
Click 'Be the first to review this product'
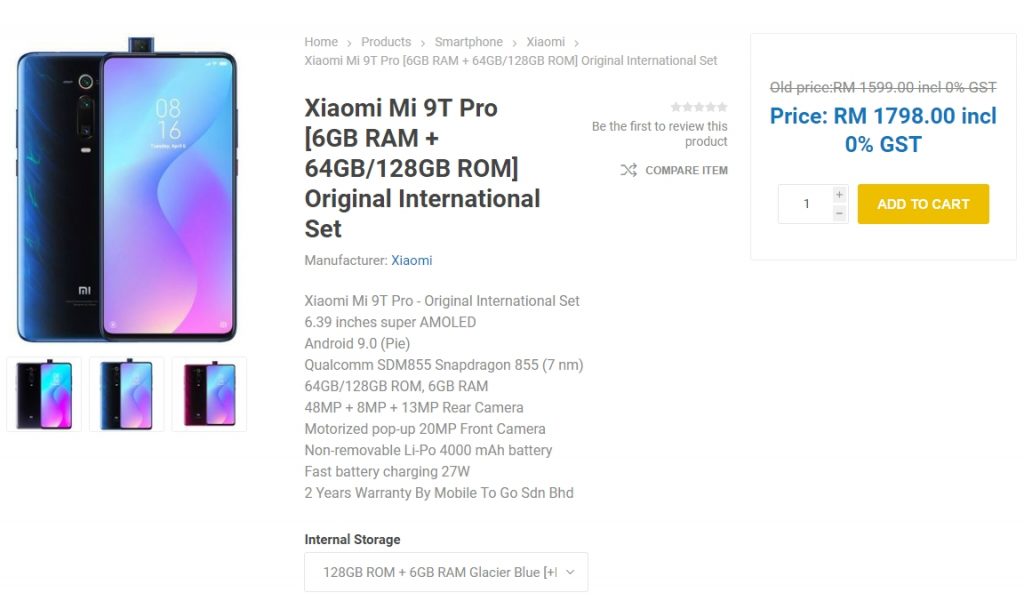click(660, 134)
